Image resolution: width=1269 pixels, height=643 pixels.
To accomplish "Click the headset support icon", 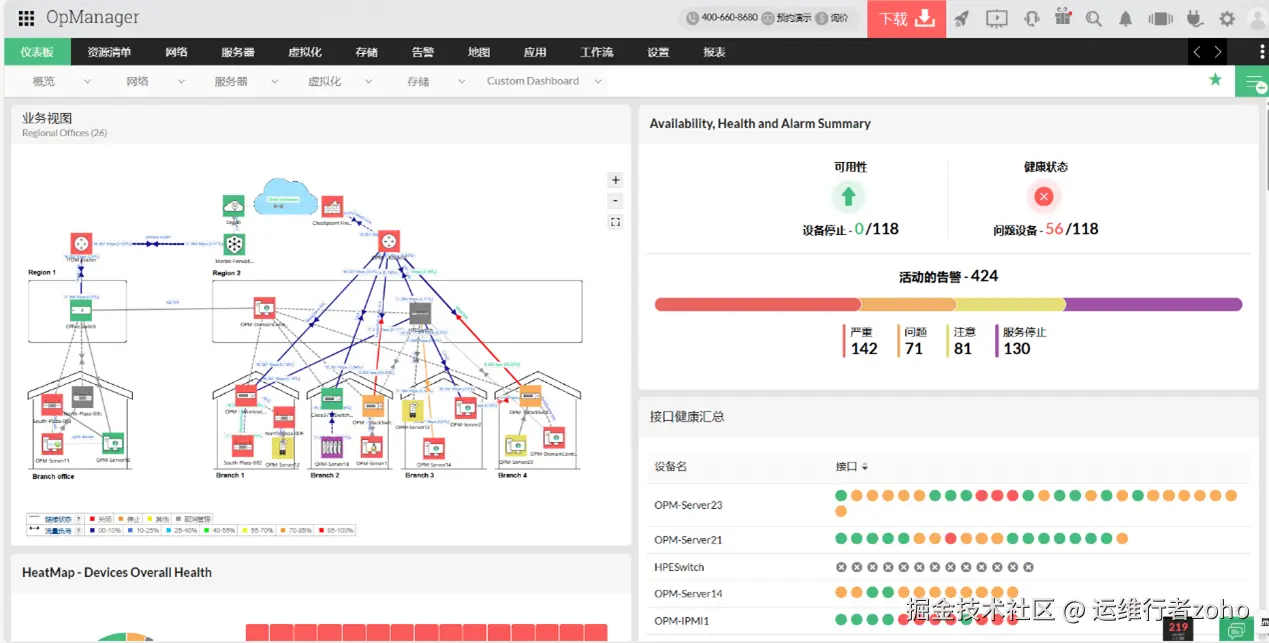I will click(1032, 18).
